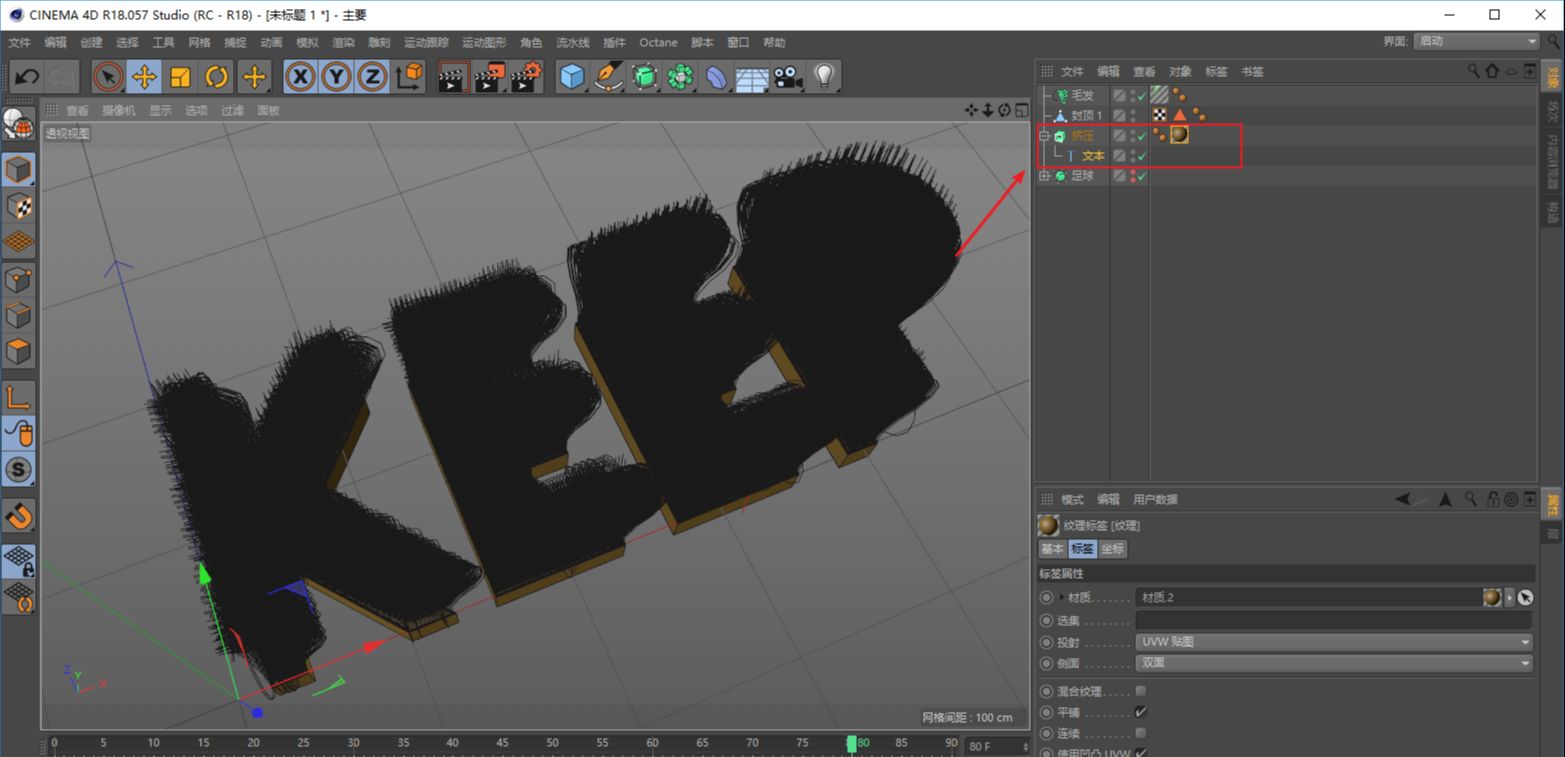
Task: Select the 封顶 1 object row
Action: pos(1087,115)
